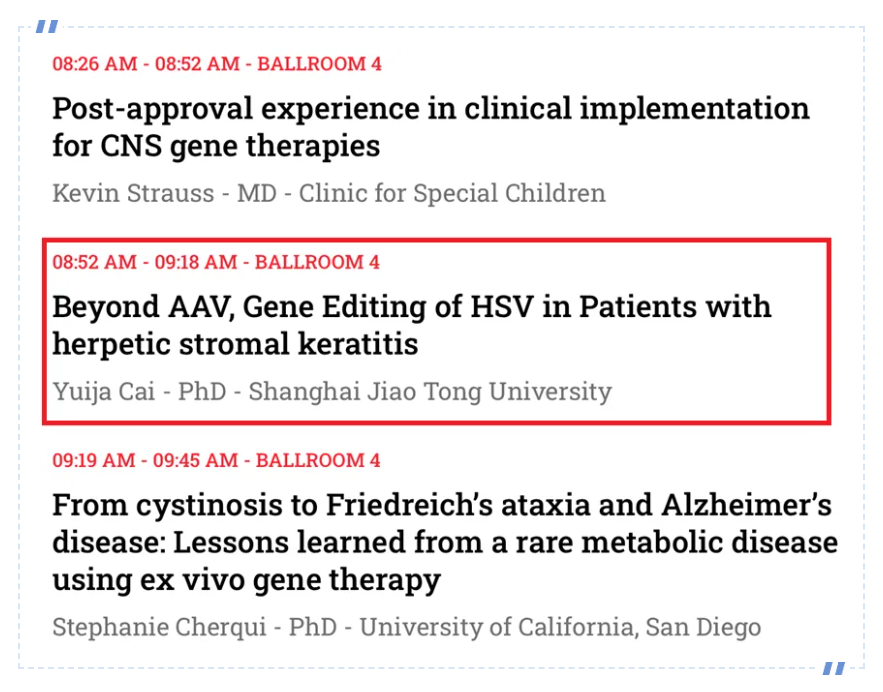Image resolution: width=883 pixels, height=692 pixels.
Task: Click the 08:52 AM - 09:18 AM time slot
Action: (145, 263)
